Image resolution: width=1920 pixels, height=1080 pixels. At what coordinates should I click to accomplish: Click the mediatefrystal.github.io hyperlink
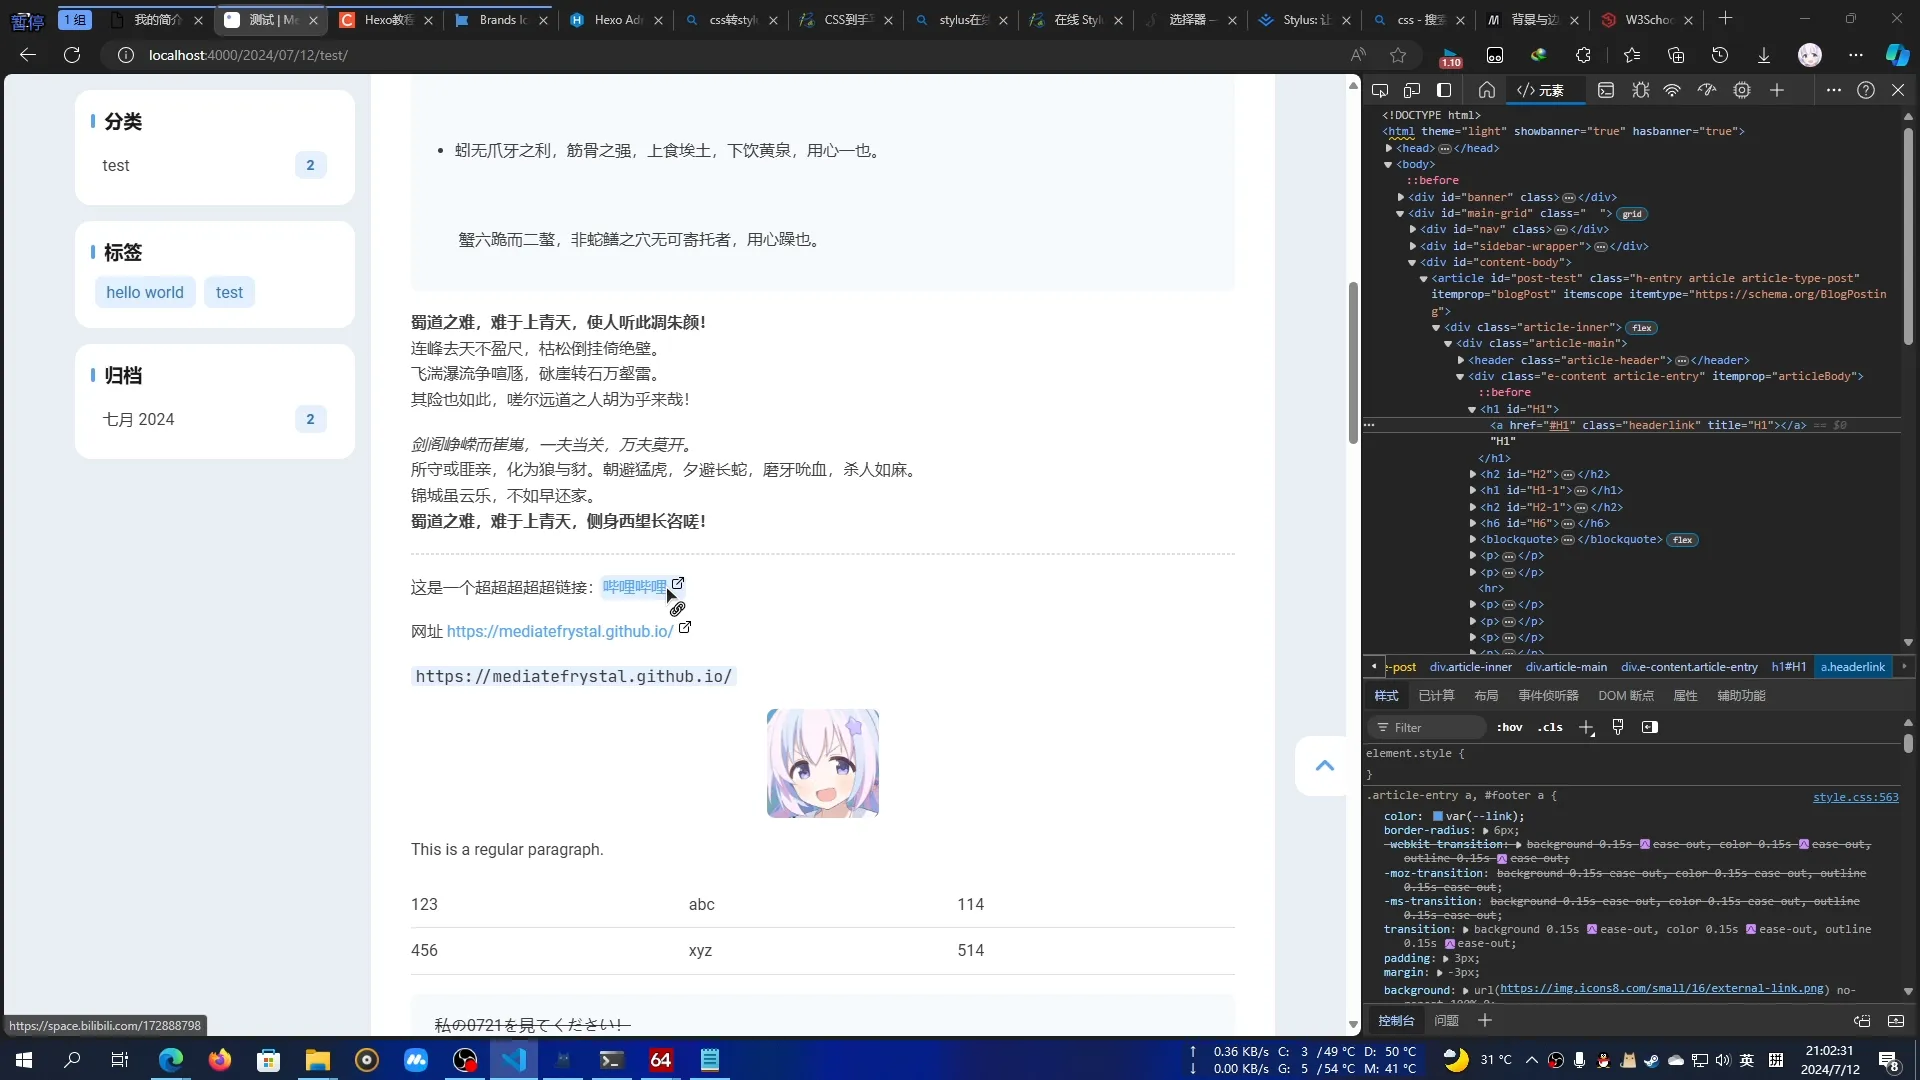pyautogui.click(x=558, y=631)
